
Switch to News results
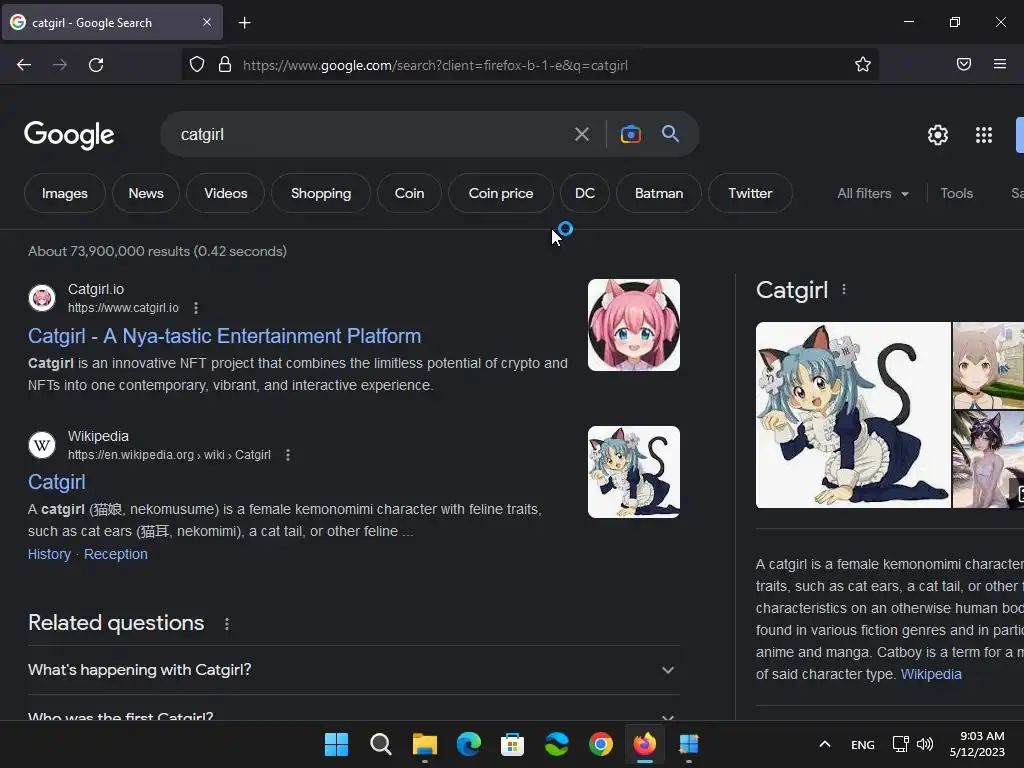146,193
